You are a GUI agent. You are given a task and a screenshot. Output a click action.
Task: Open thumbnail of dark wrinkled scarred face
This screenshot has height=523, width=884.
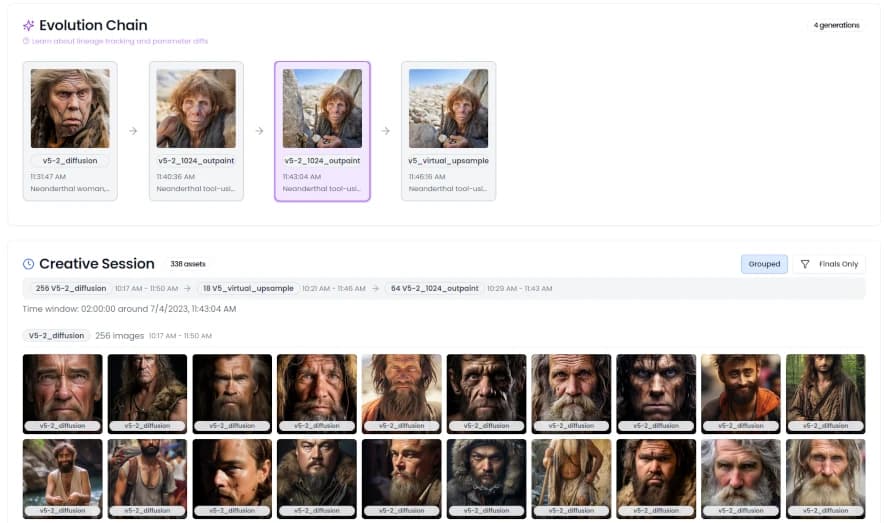pyautogui.click(x=487, y=394)
